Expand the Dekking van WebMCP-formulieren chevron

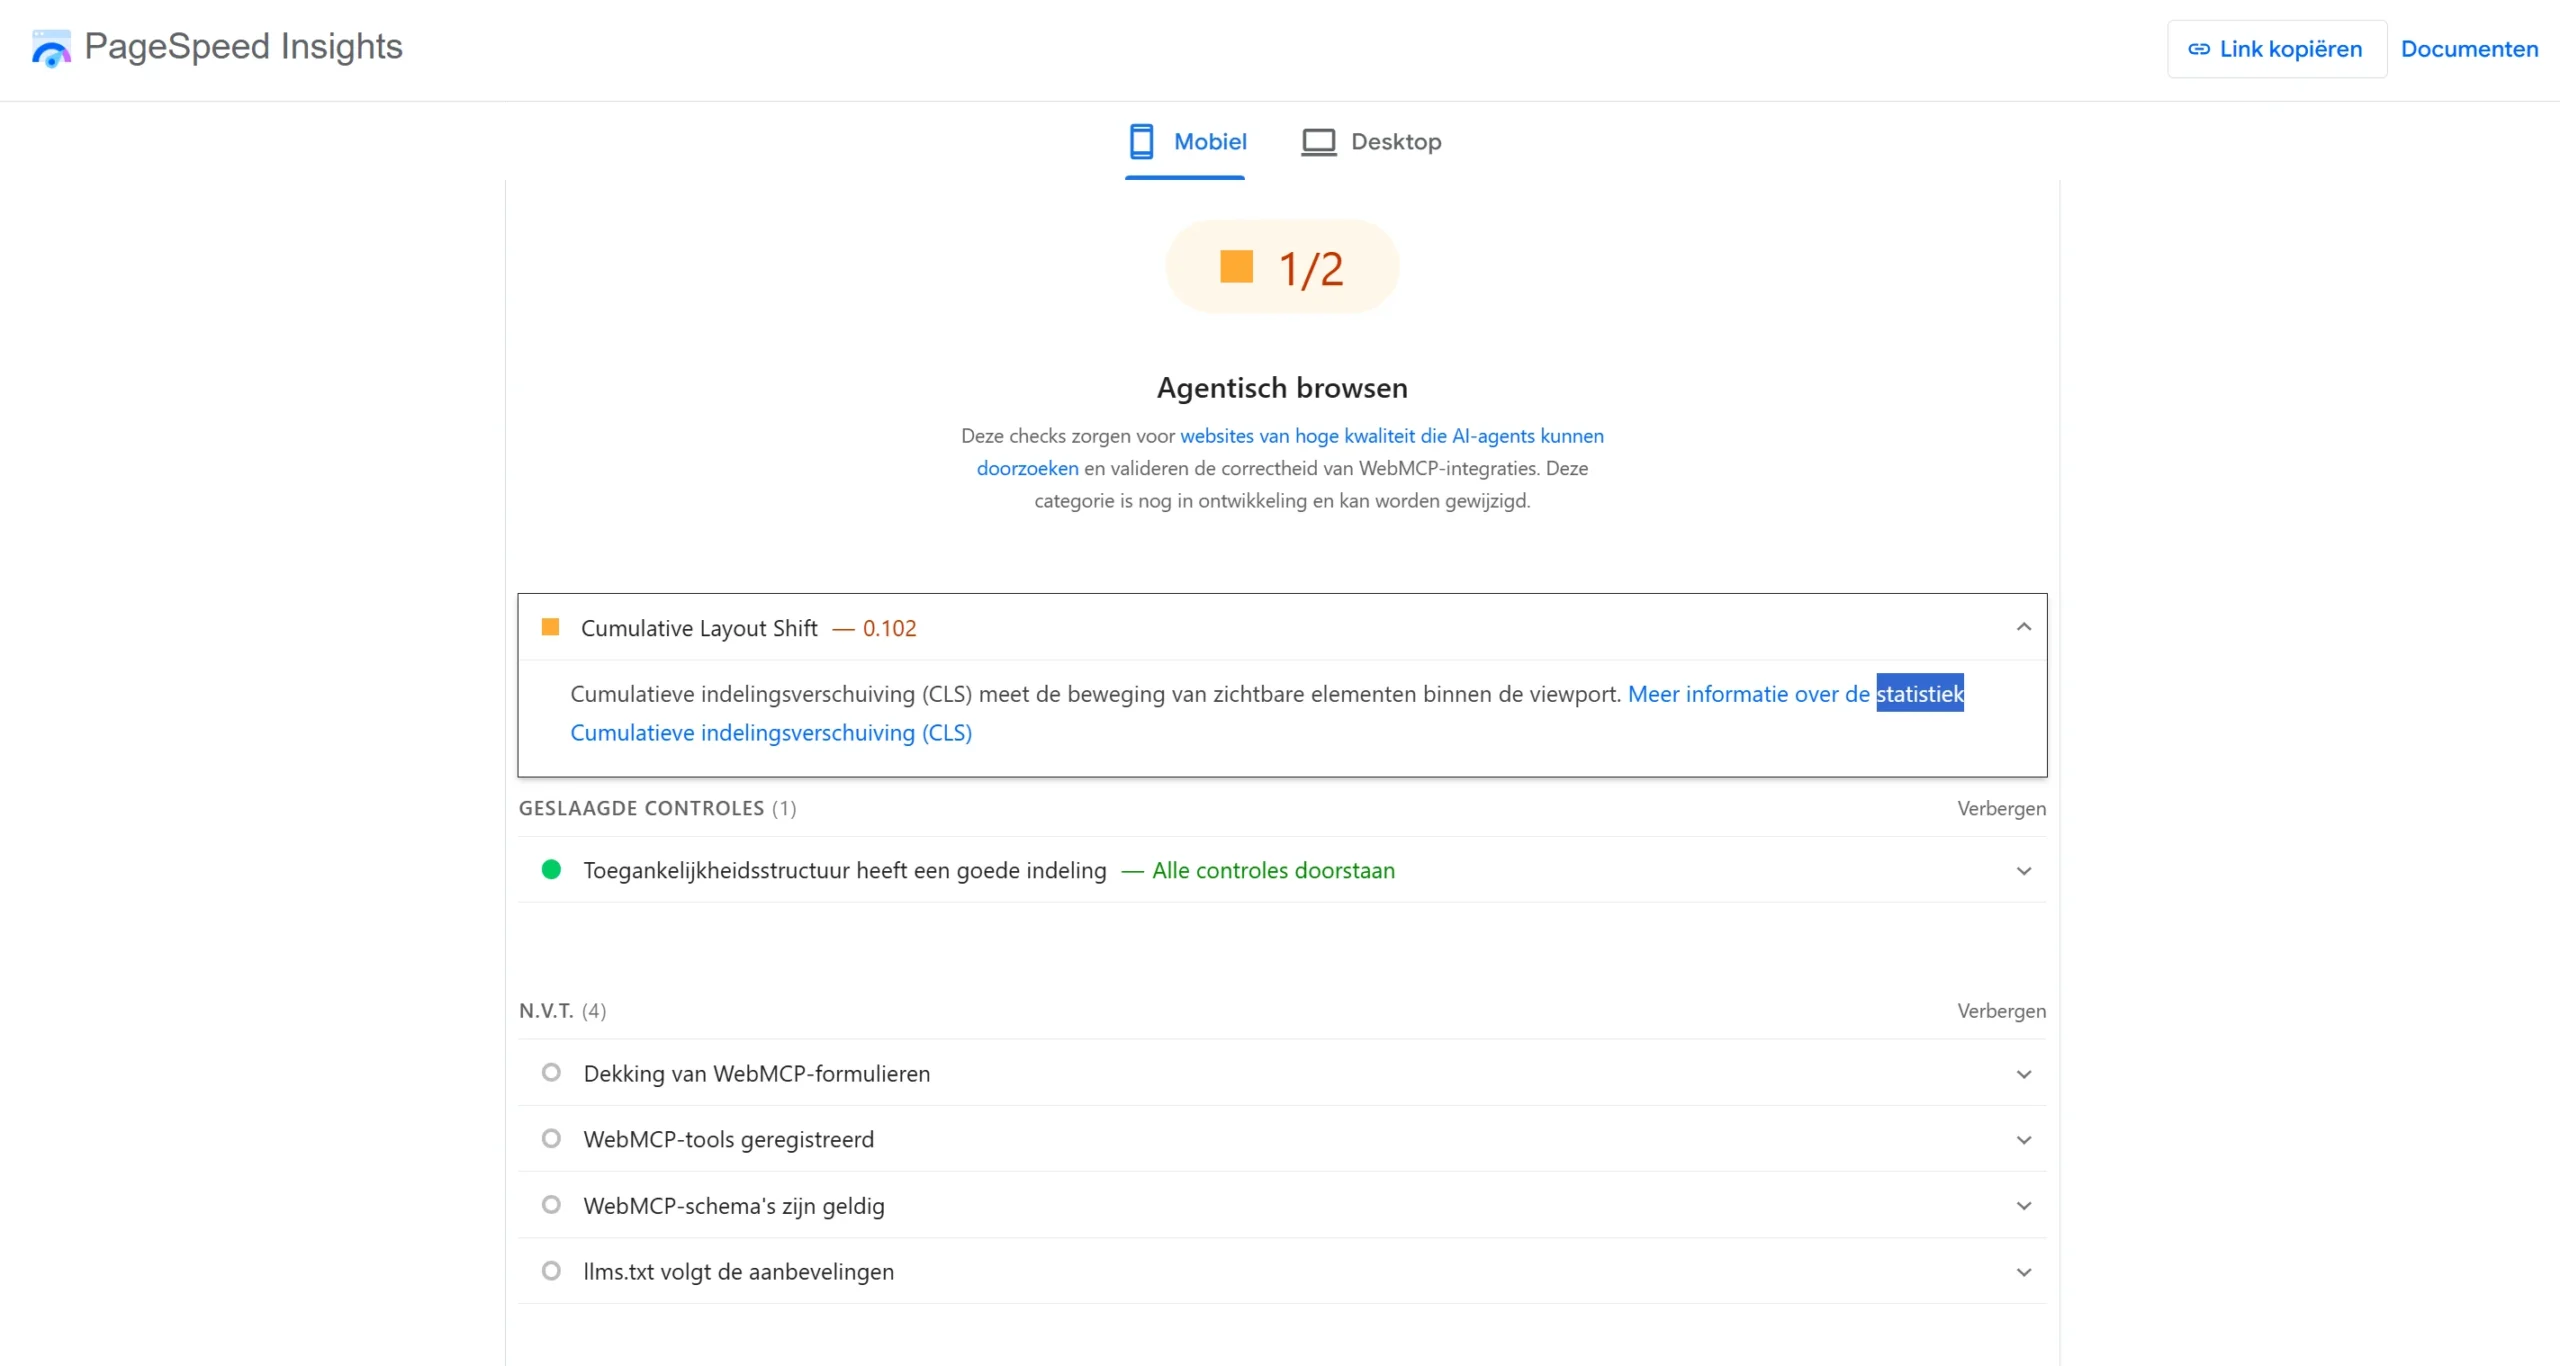pos(2024,1074)
